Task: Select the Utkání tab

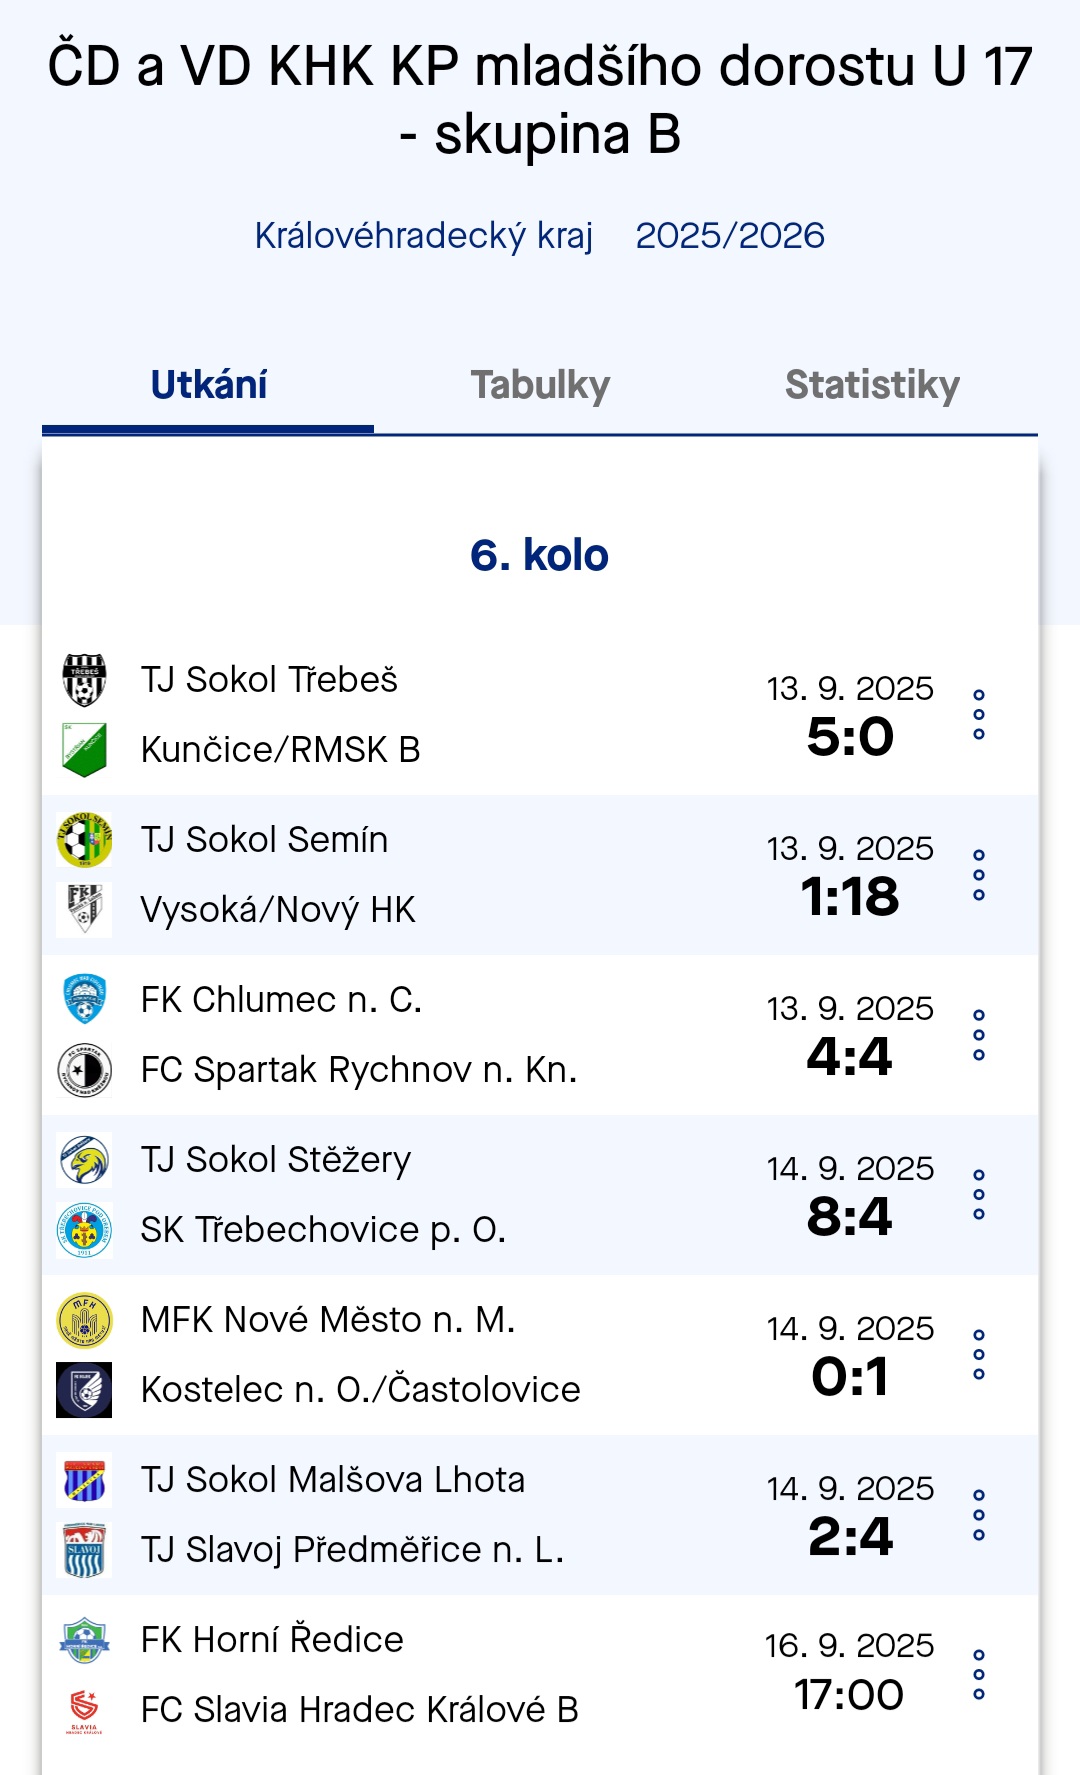Action: (208, 385)
